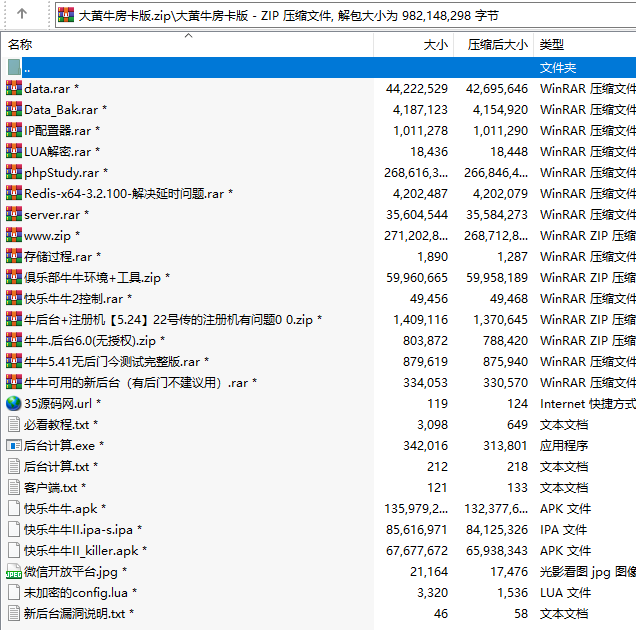Image resolution: width=636 pixels, height=630 pixels.
Task: Select the file name Data_Bak.rar
Action: pyautogui.click(x=61, y=110)
